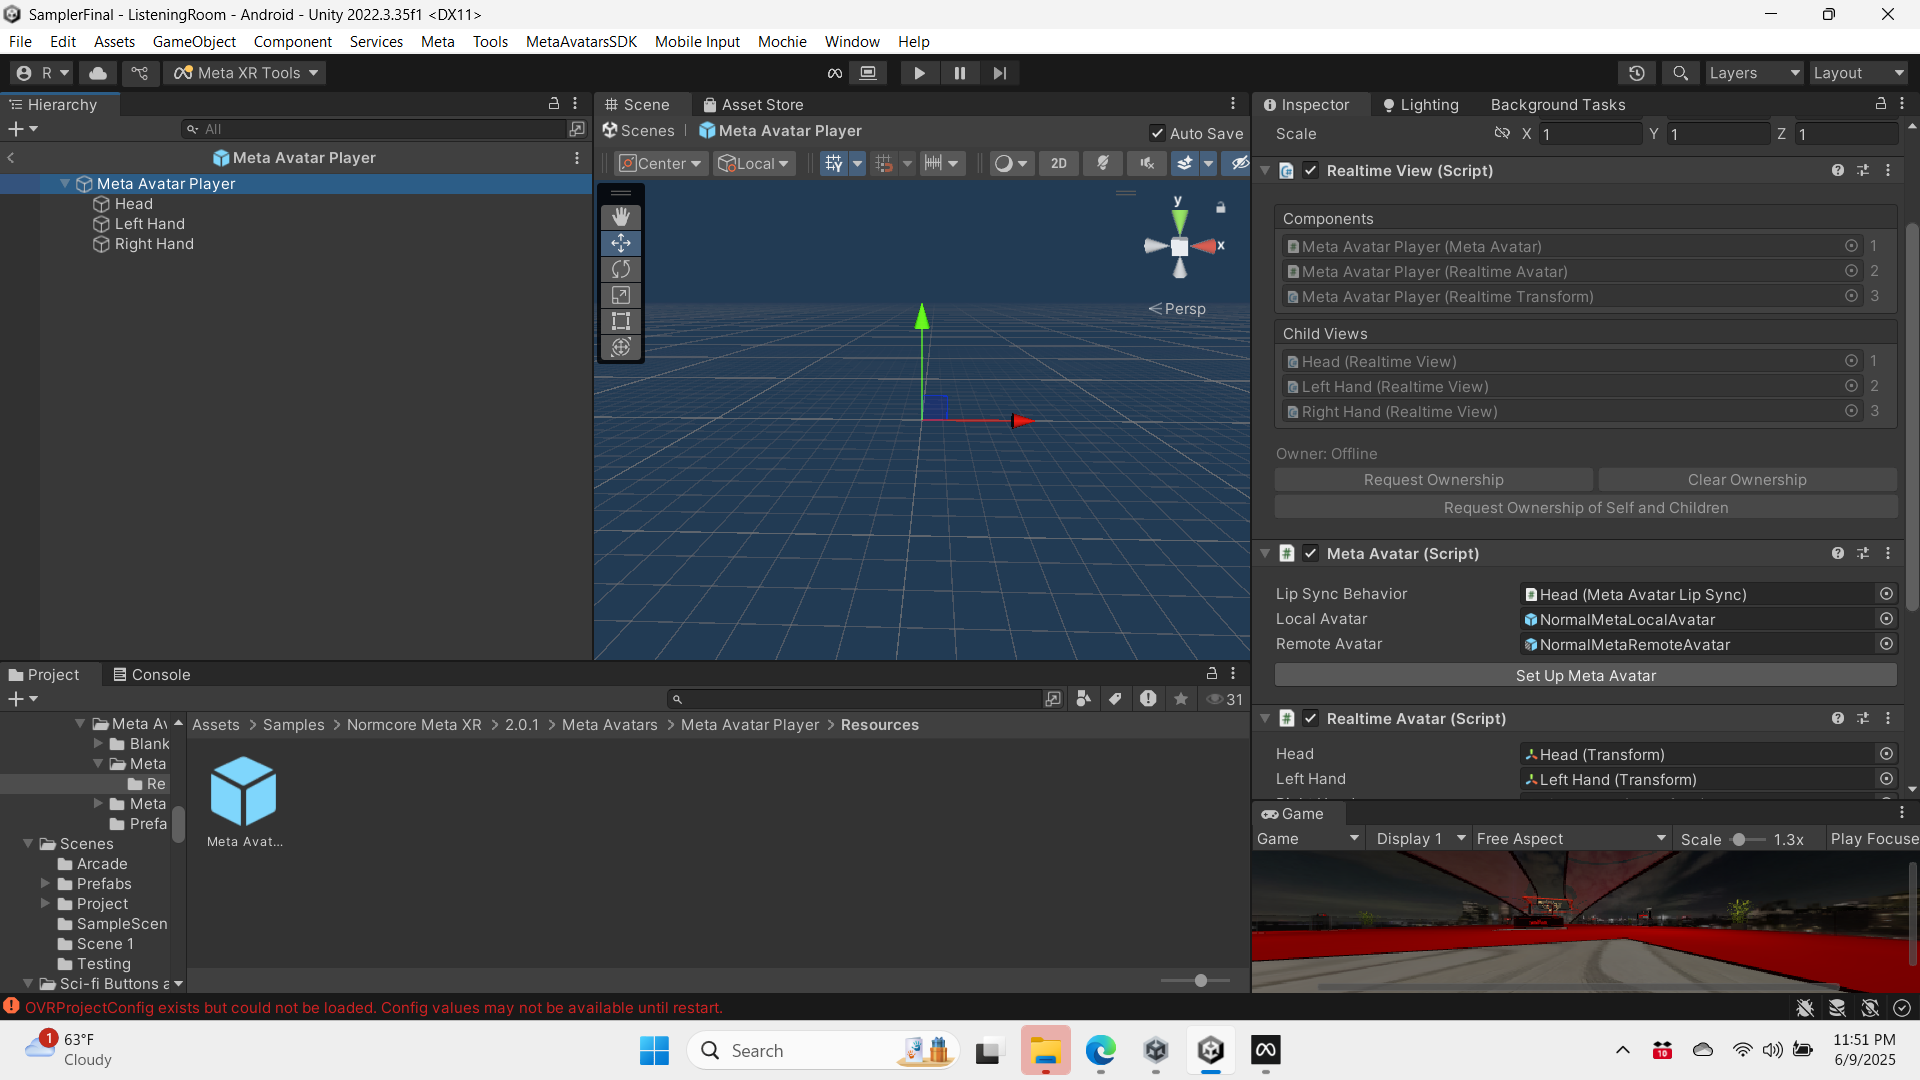This screenshot has height=1080, width=1920.
Task: Uncheck Auto Save for prefab
Action: click(x=1157, y=133)
